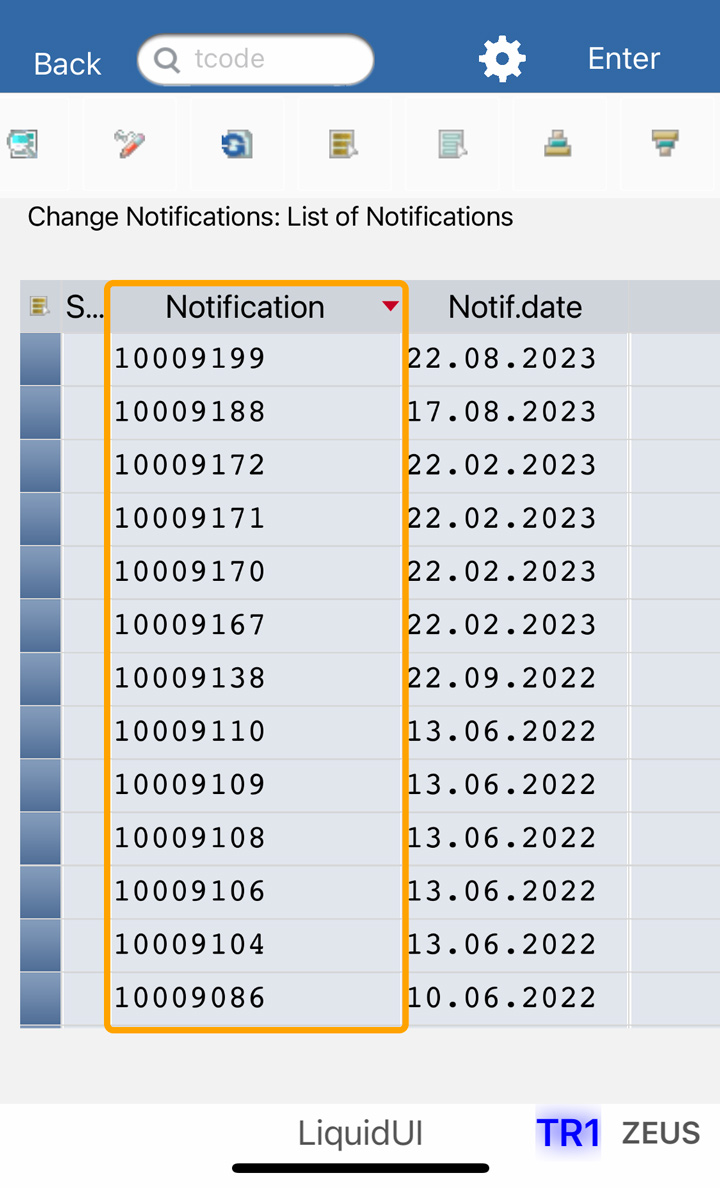Click the pencil Change Notification icon

(x=129, y=144)
